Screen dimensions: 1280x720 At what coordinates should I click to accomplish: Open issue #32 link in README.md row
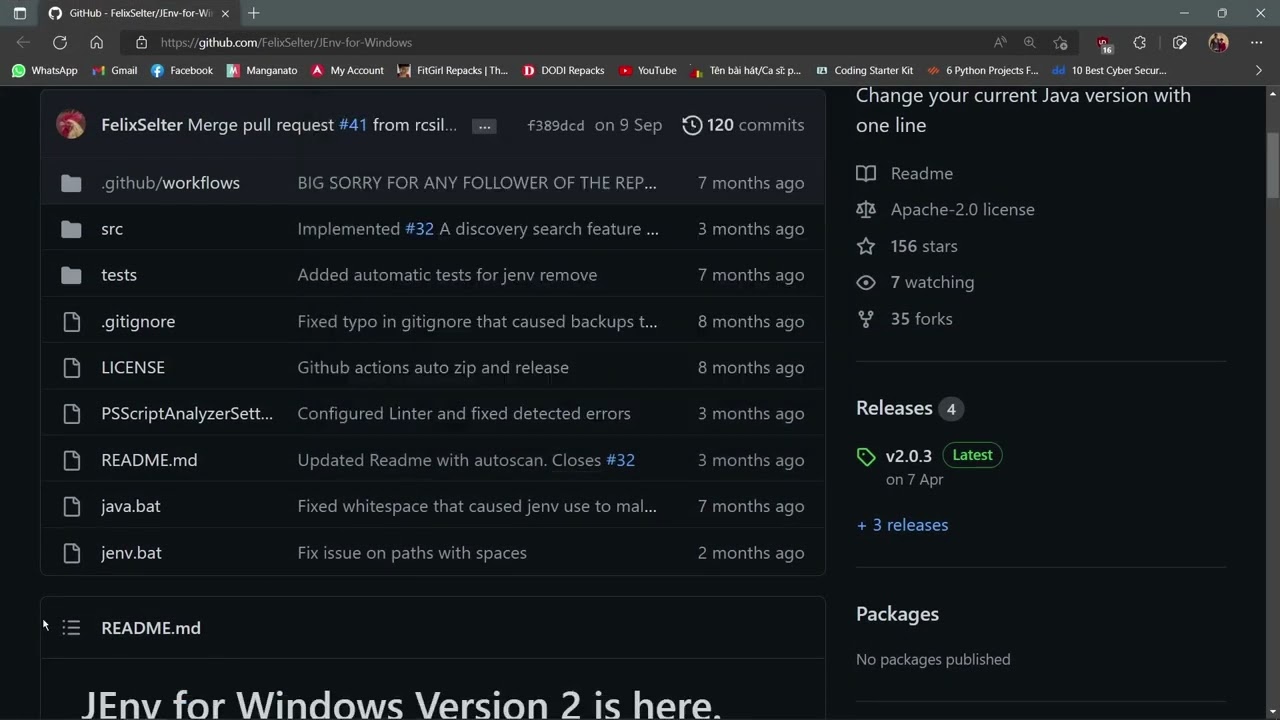coord(620,460)
